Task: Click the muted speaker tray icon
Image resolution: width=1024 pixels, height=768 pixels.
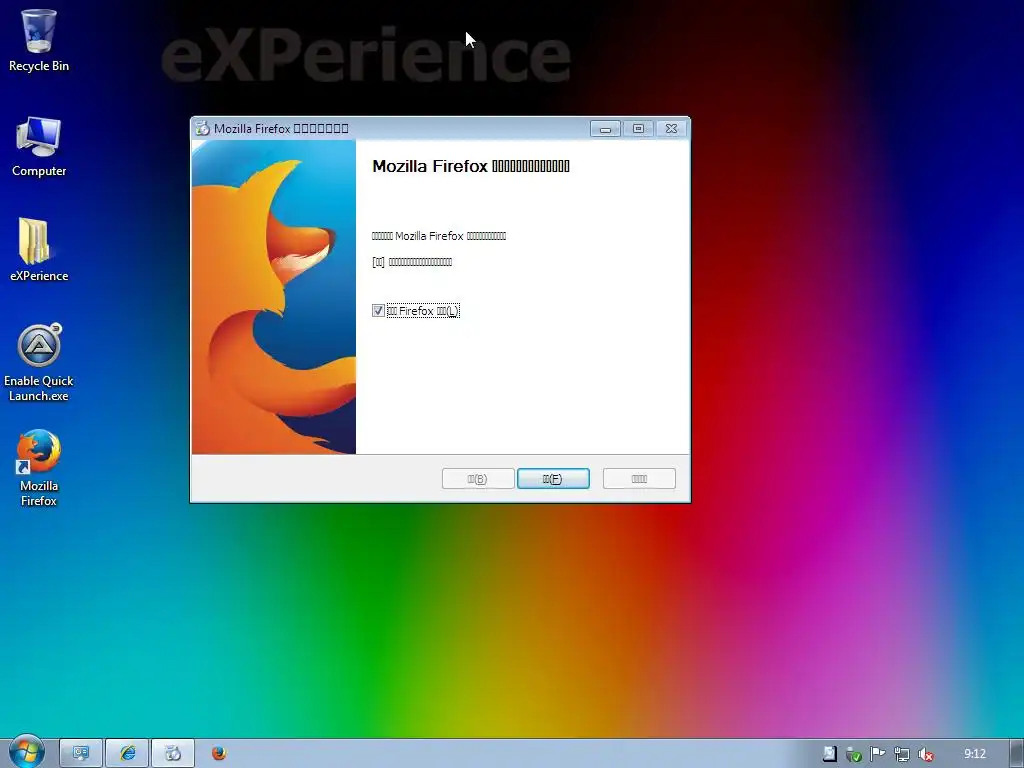Action: tap(925, 754)
